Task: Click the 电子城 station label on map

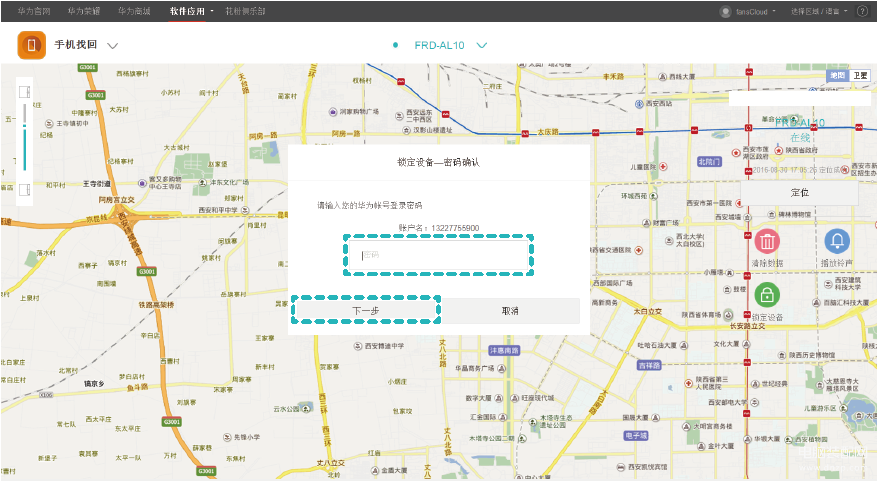Action: coord(636,435)
